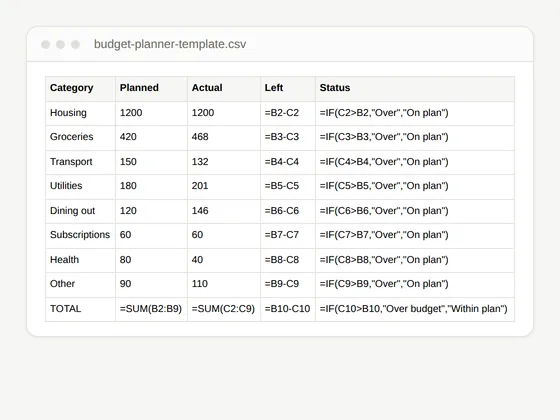The width and height of the screenshot is (560, 420).
Task: Select the =IF(C8>B8 status formula
Action: click(x=415, y=260)
